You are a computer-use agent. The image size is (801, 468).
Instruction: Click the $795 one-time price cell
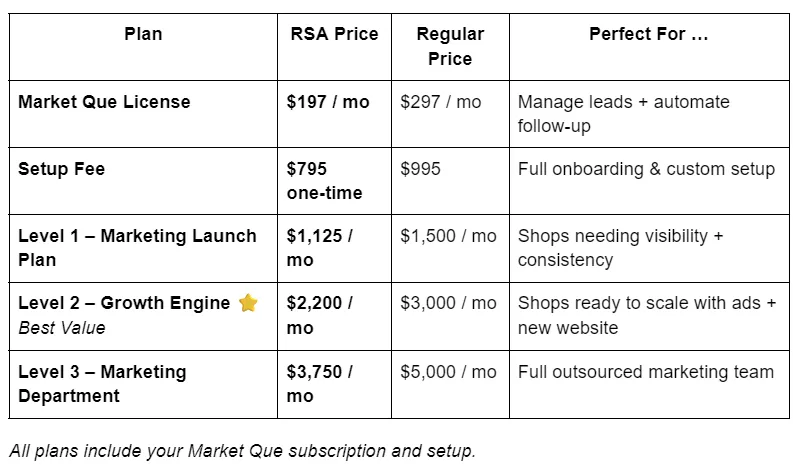(324, 181)
